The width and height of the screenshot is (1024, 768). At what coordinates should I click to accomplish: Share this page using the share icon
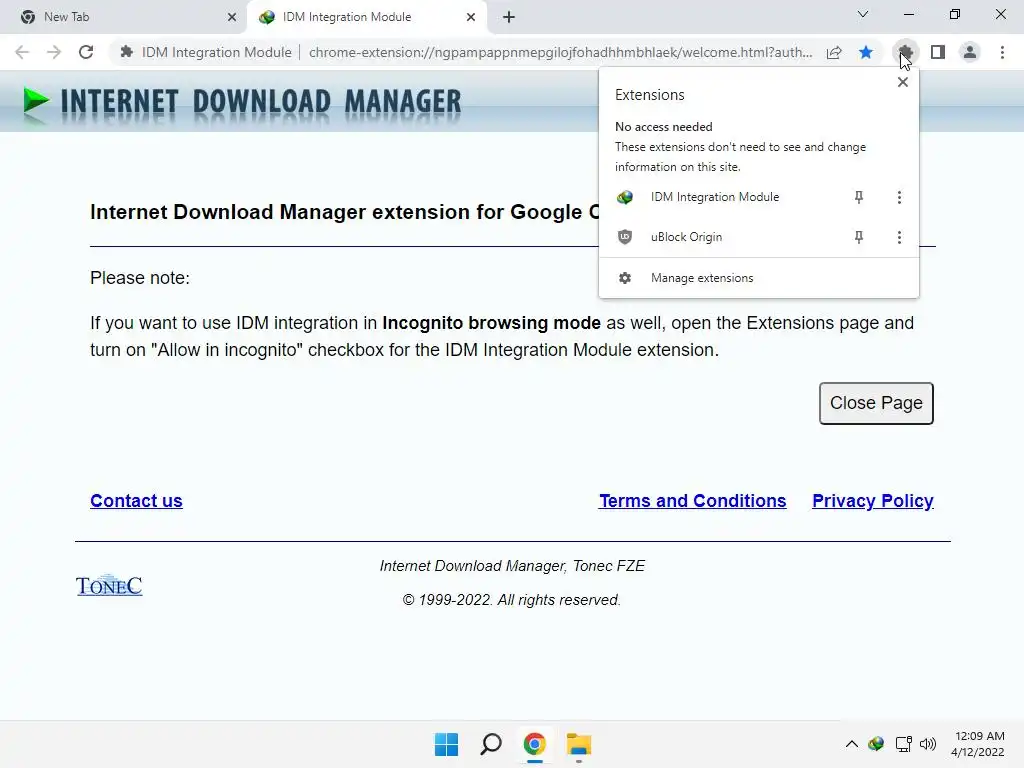(x=834, y=52)
